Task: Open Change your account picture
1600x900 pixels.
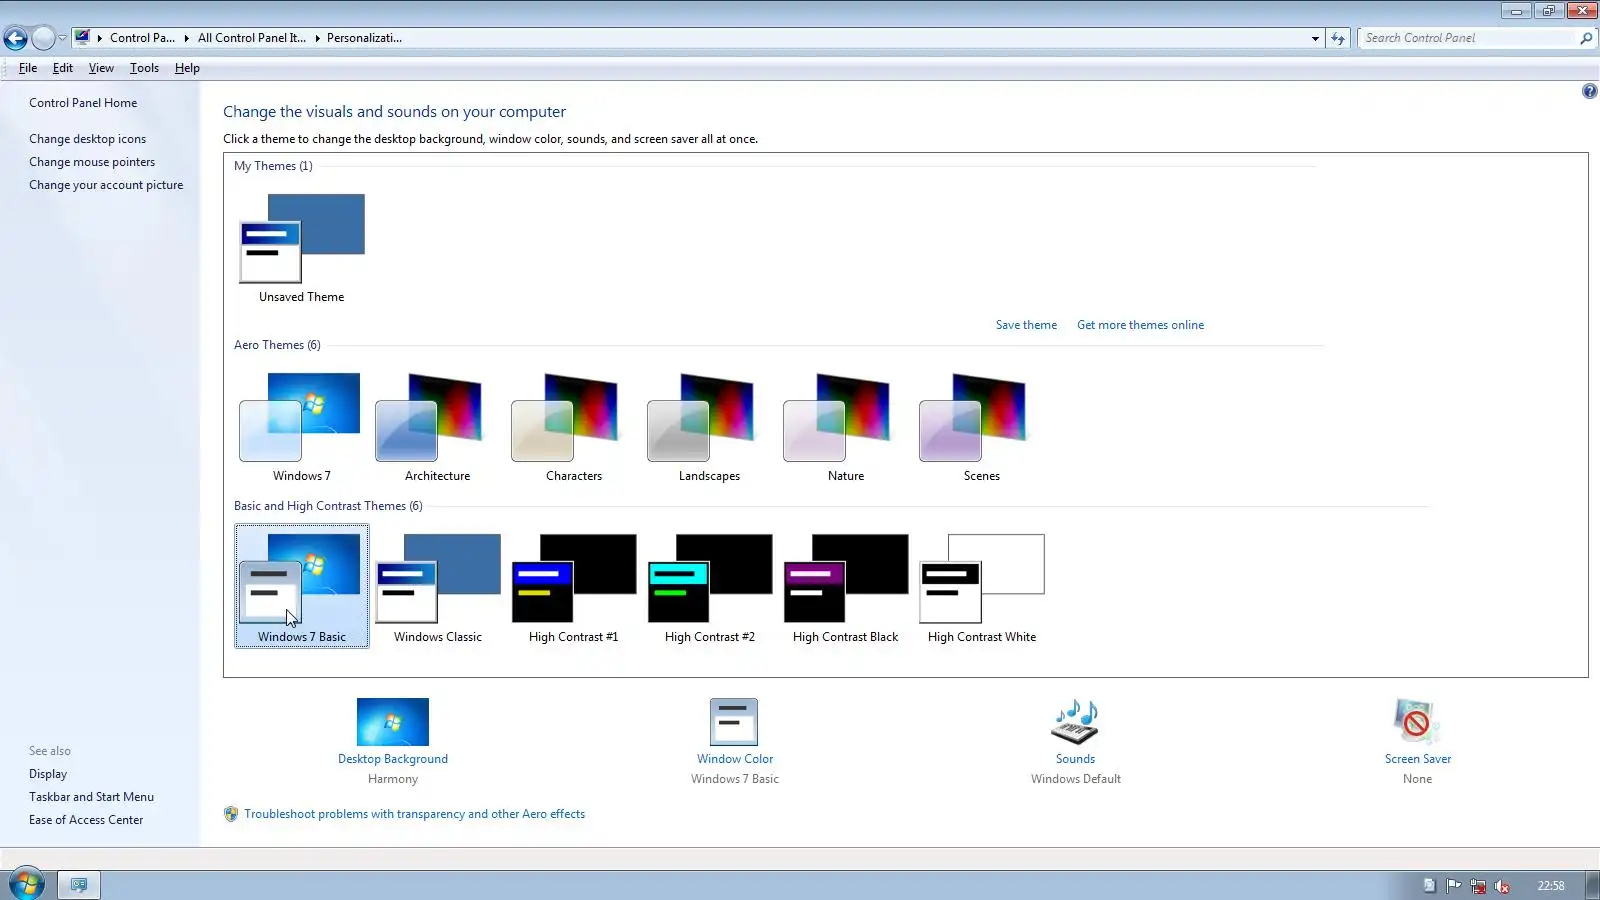Action: [106, 185]
